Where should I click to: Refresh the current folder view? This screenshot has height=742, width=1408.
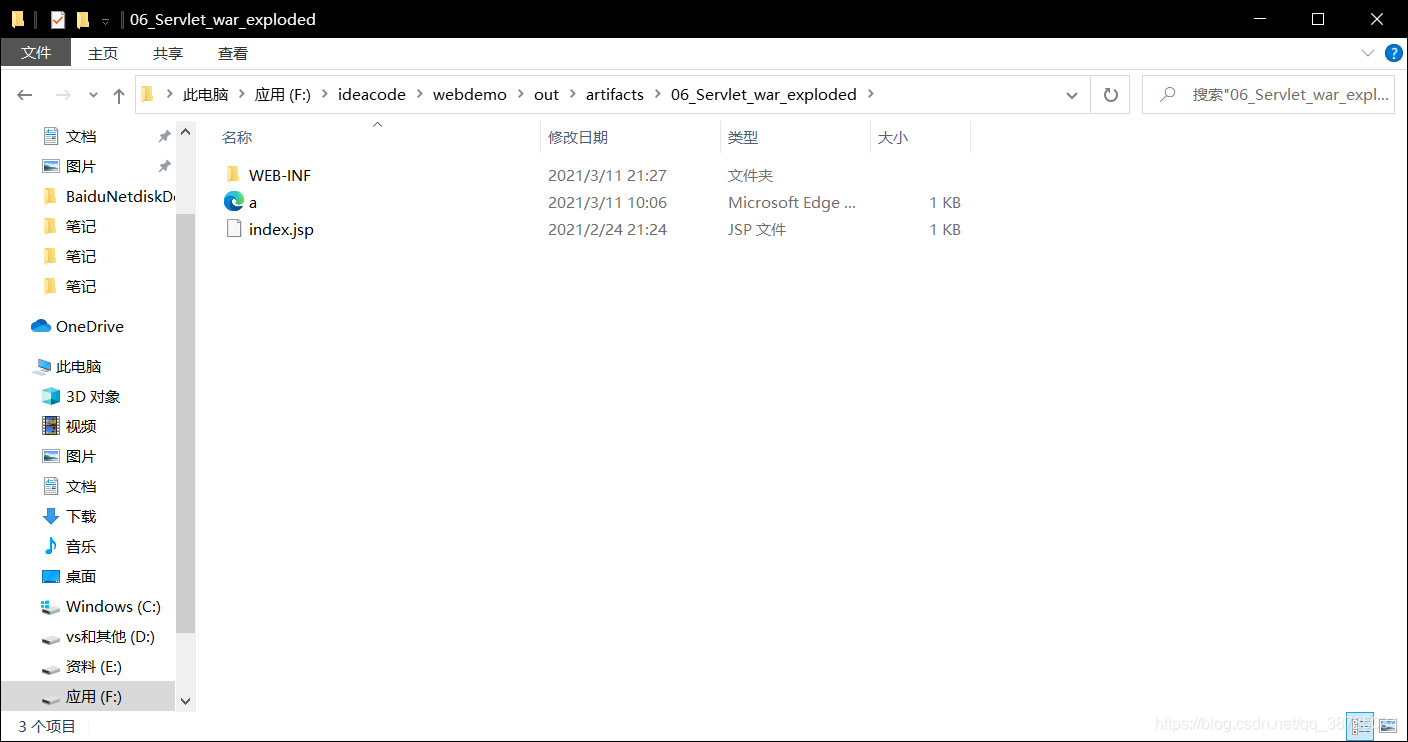click(x=1110, y=95)
